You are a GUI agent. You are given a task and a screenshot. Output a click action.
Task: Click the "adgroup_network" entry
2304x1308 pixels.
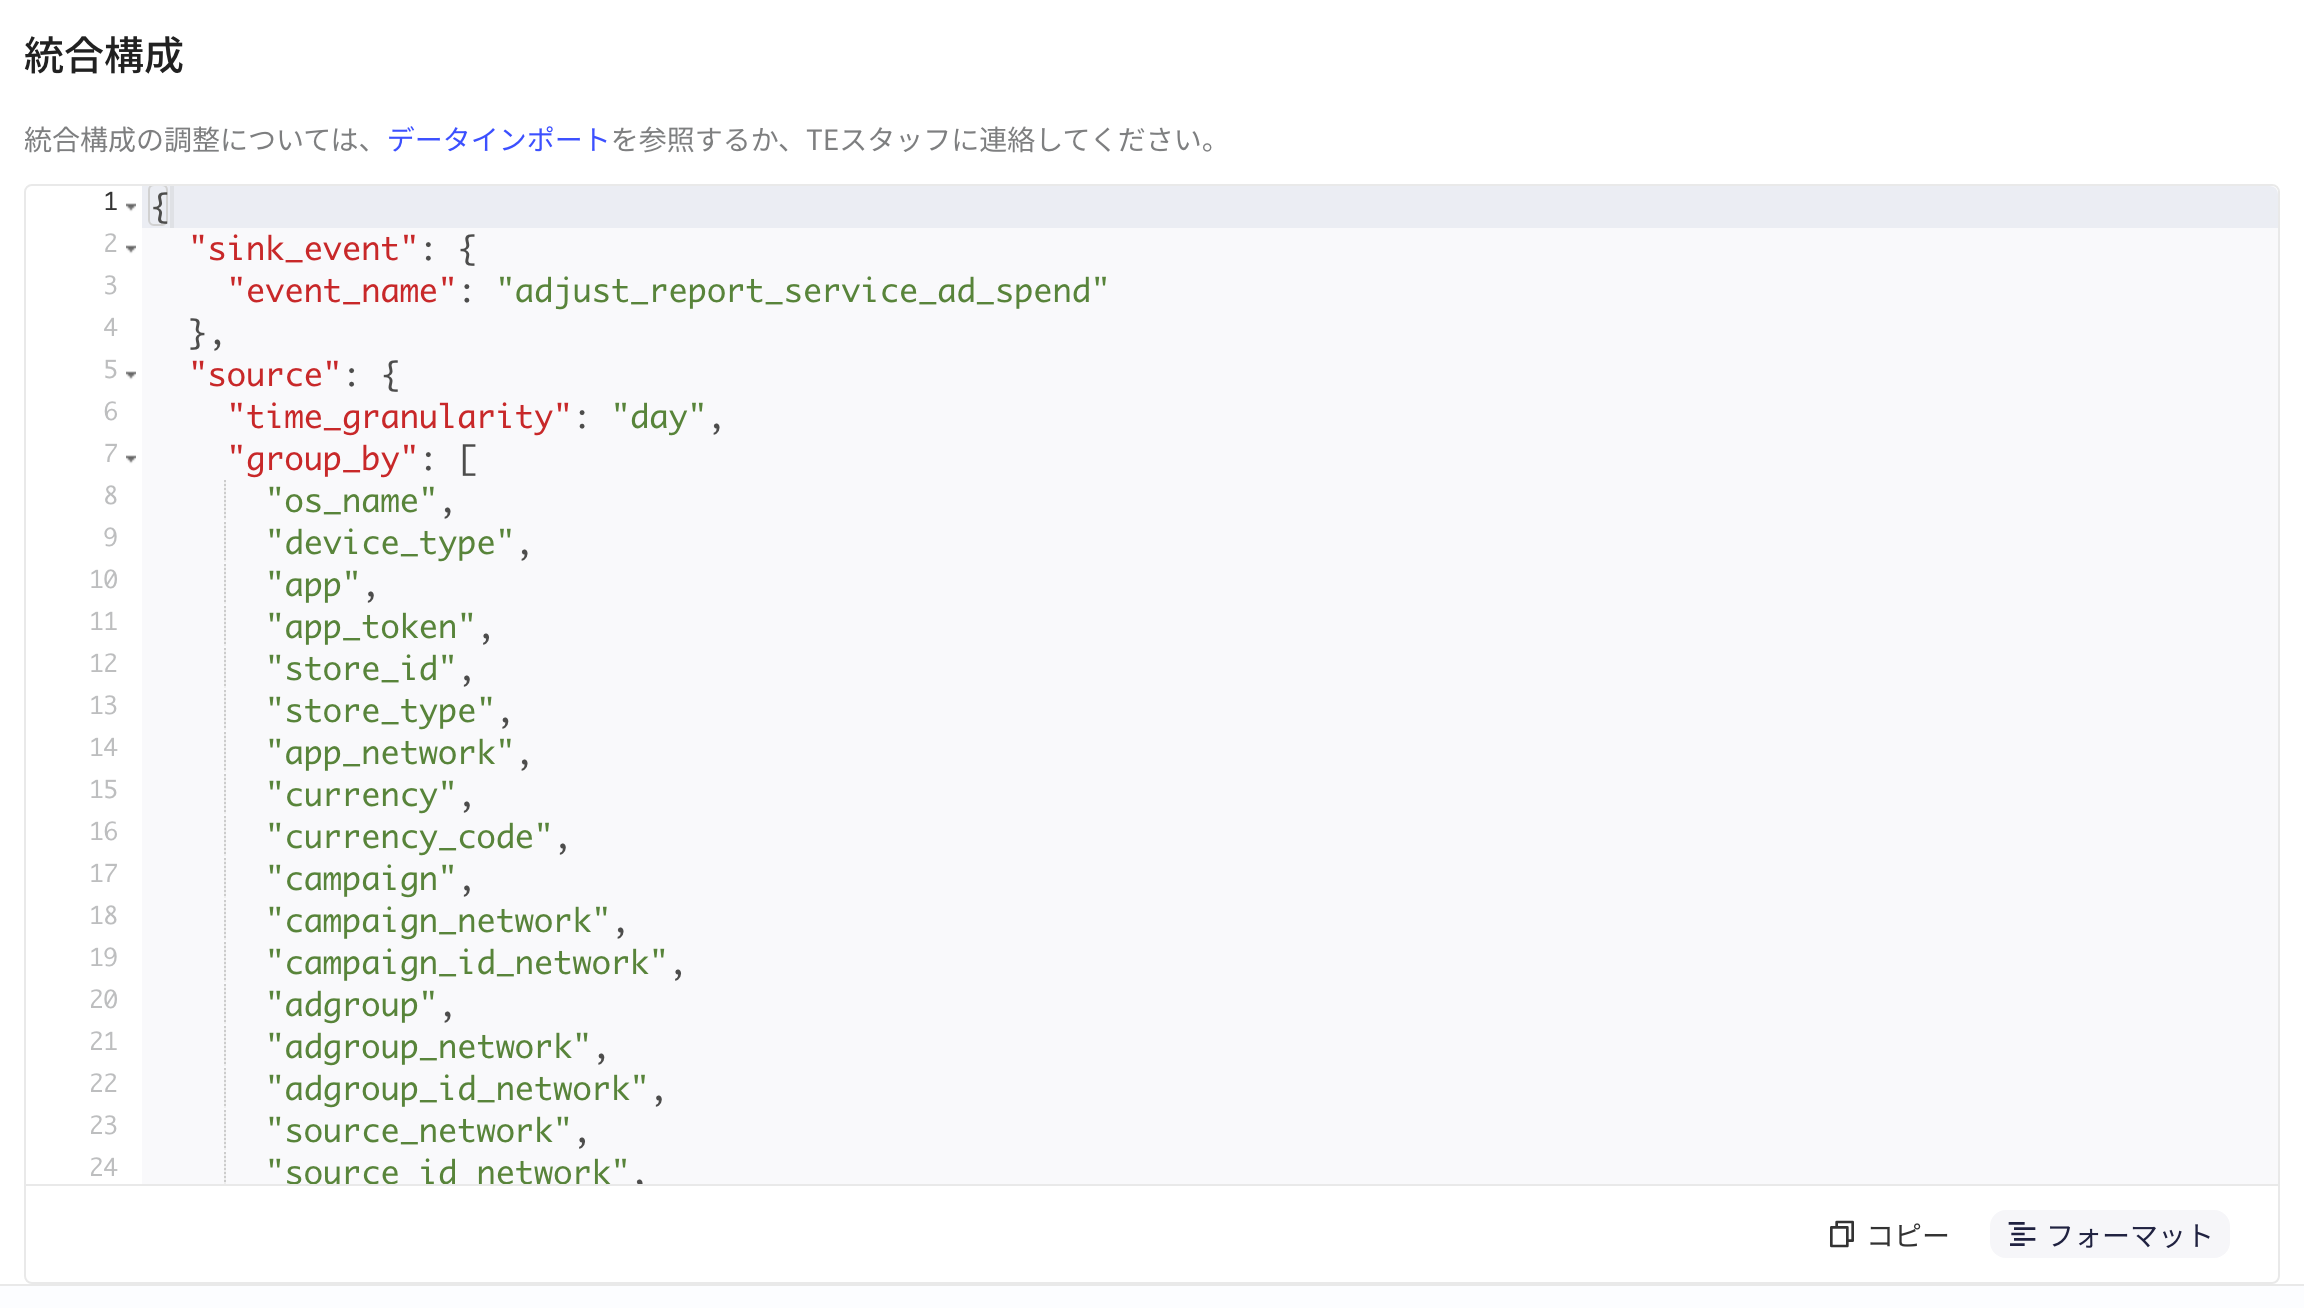428,1047
